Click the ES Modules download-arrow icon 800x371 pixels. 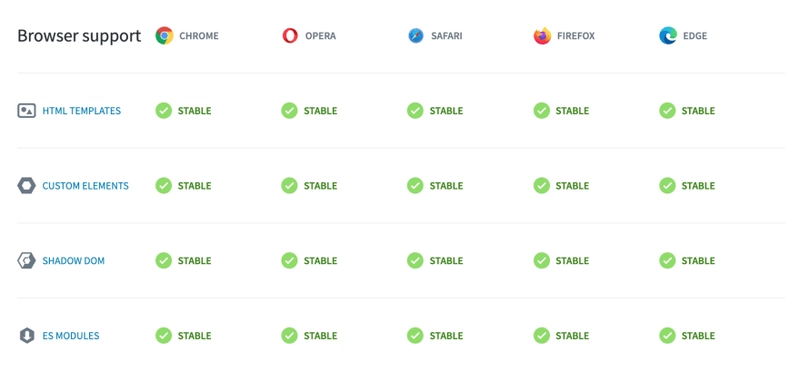click(x=27, y=336)
